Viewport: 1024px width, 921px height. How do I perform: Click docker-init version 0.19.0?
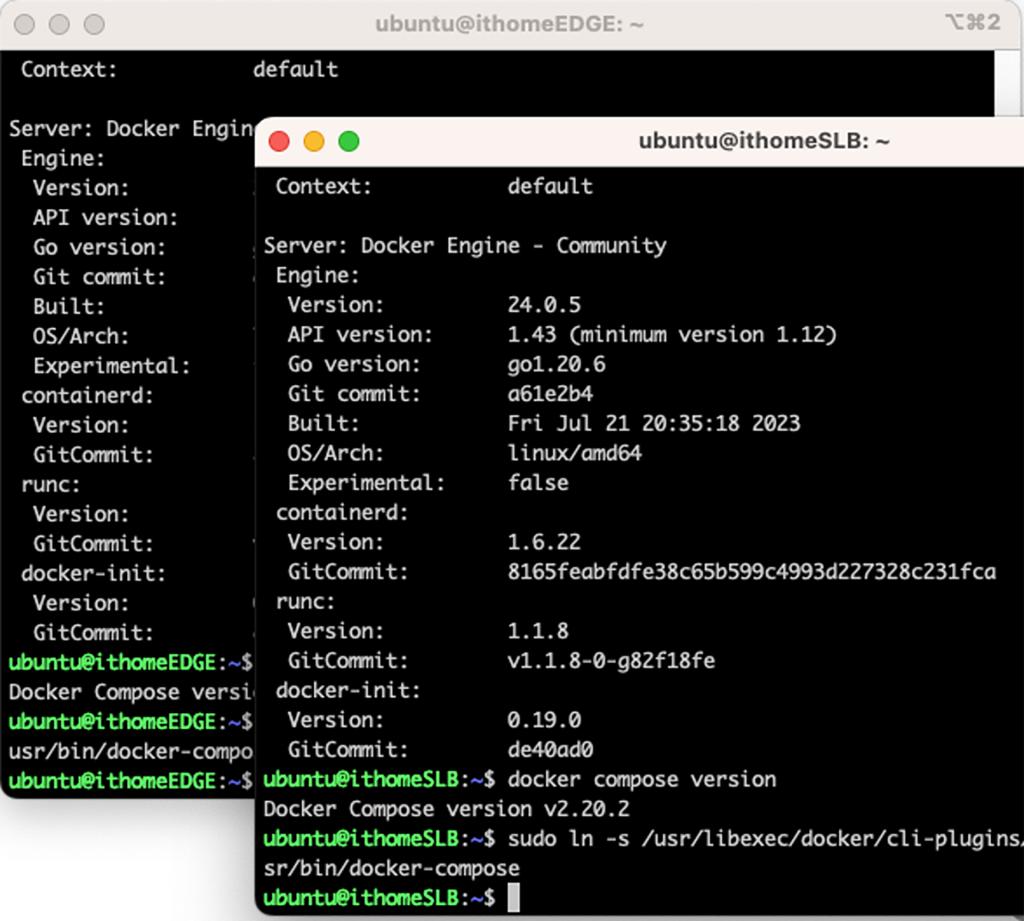click(544, 720)
